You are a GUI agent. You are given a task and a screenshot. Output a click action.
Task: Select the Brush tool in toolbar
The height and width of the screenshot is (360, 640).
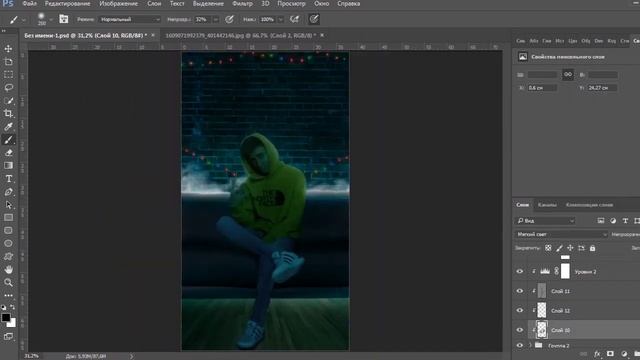8,140
